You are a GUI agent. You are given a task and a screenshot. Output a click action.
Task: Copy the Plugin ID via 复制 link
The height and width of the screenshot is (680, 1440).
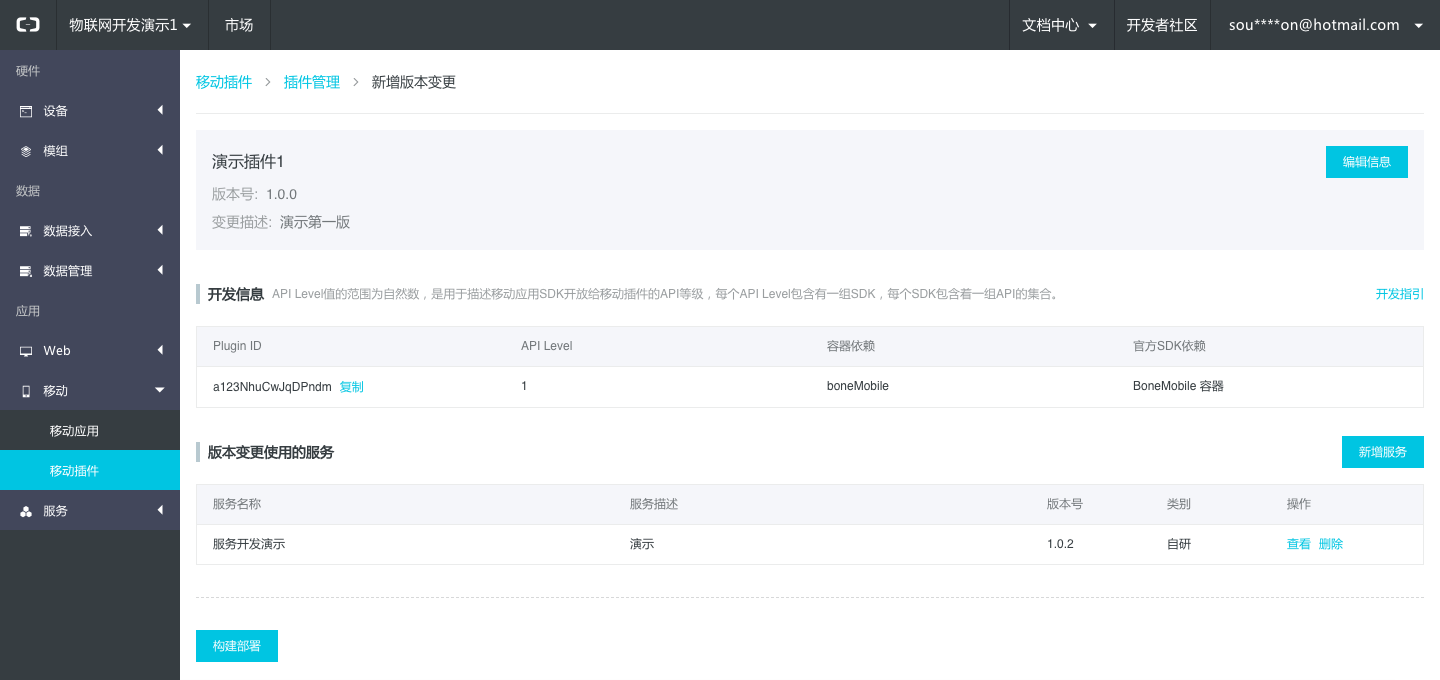tap(351, 387)
